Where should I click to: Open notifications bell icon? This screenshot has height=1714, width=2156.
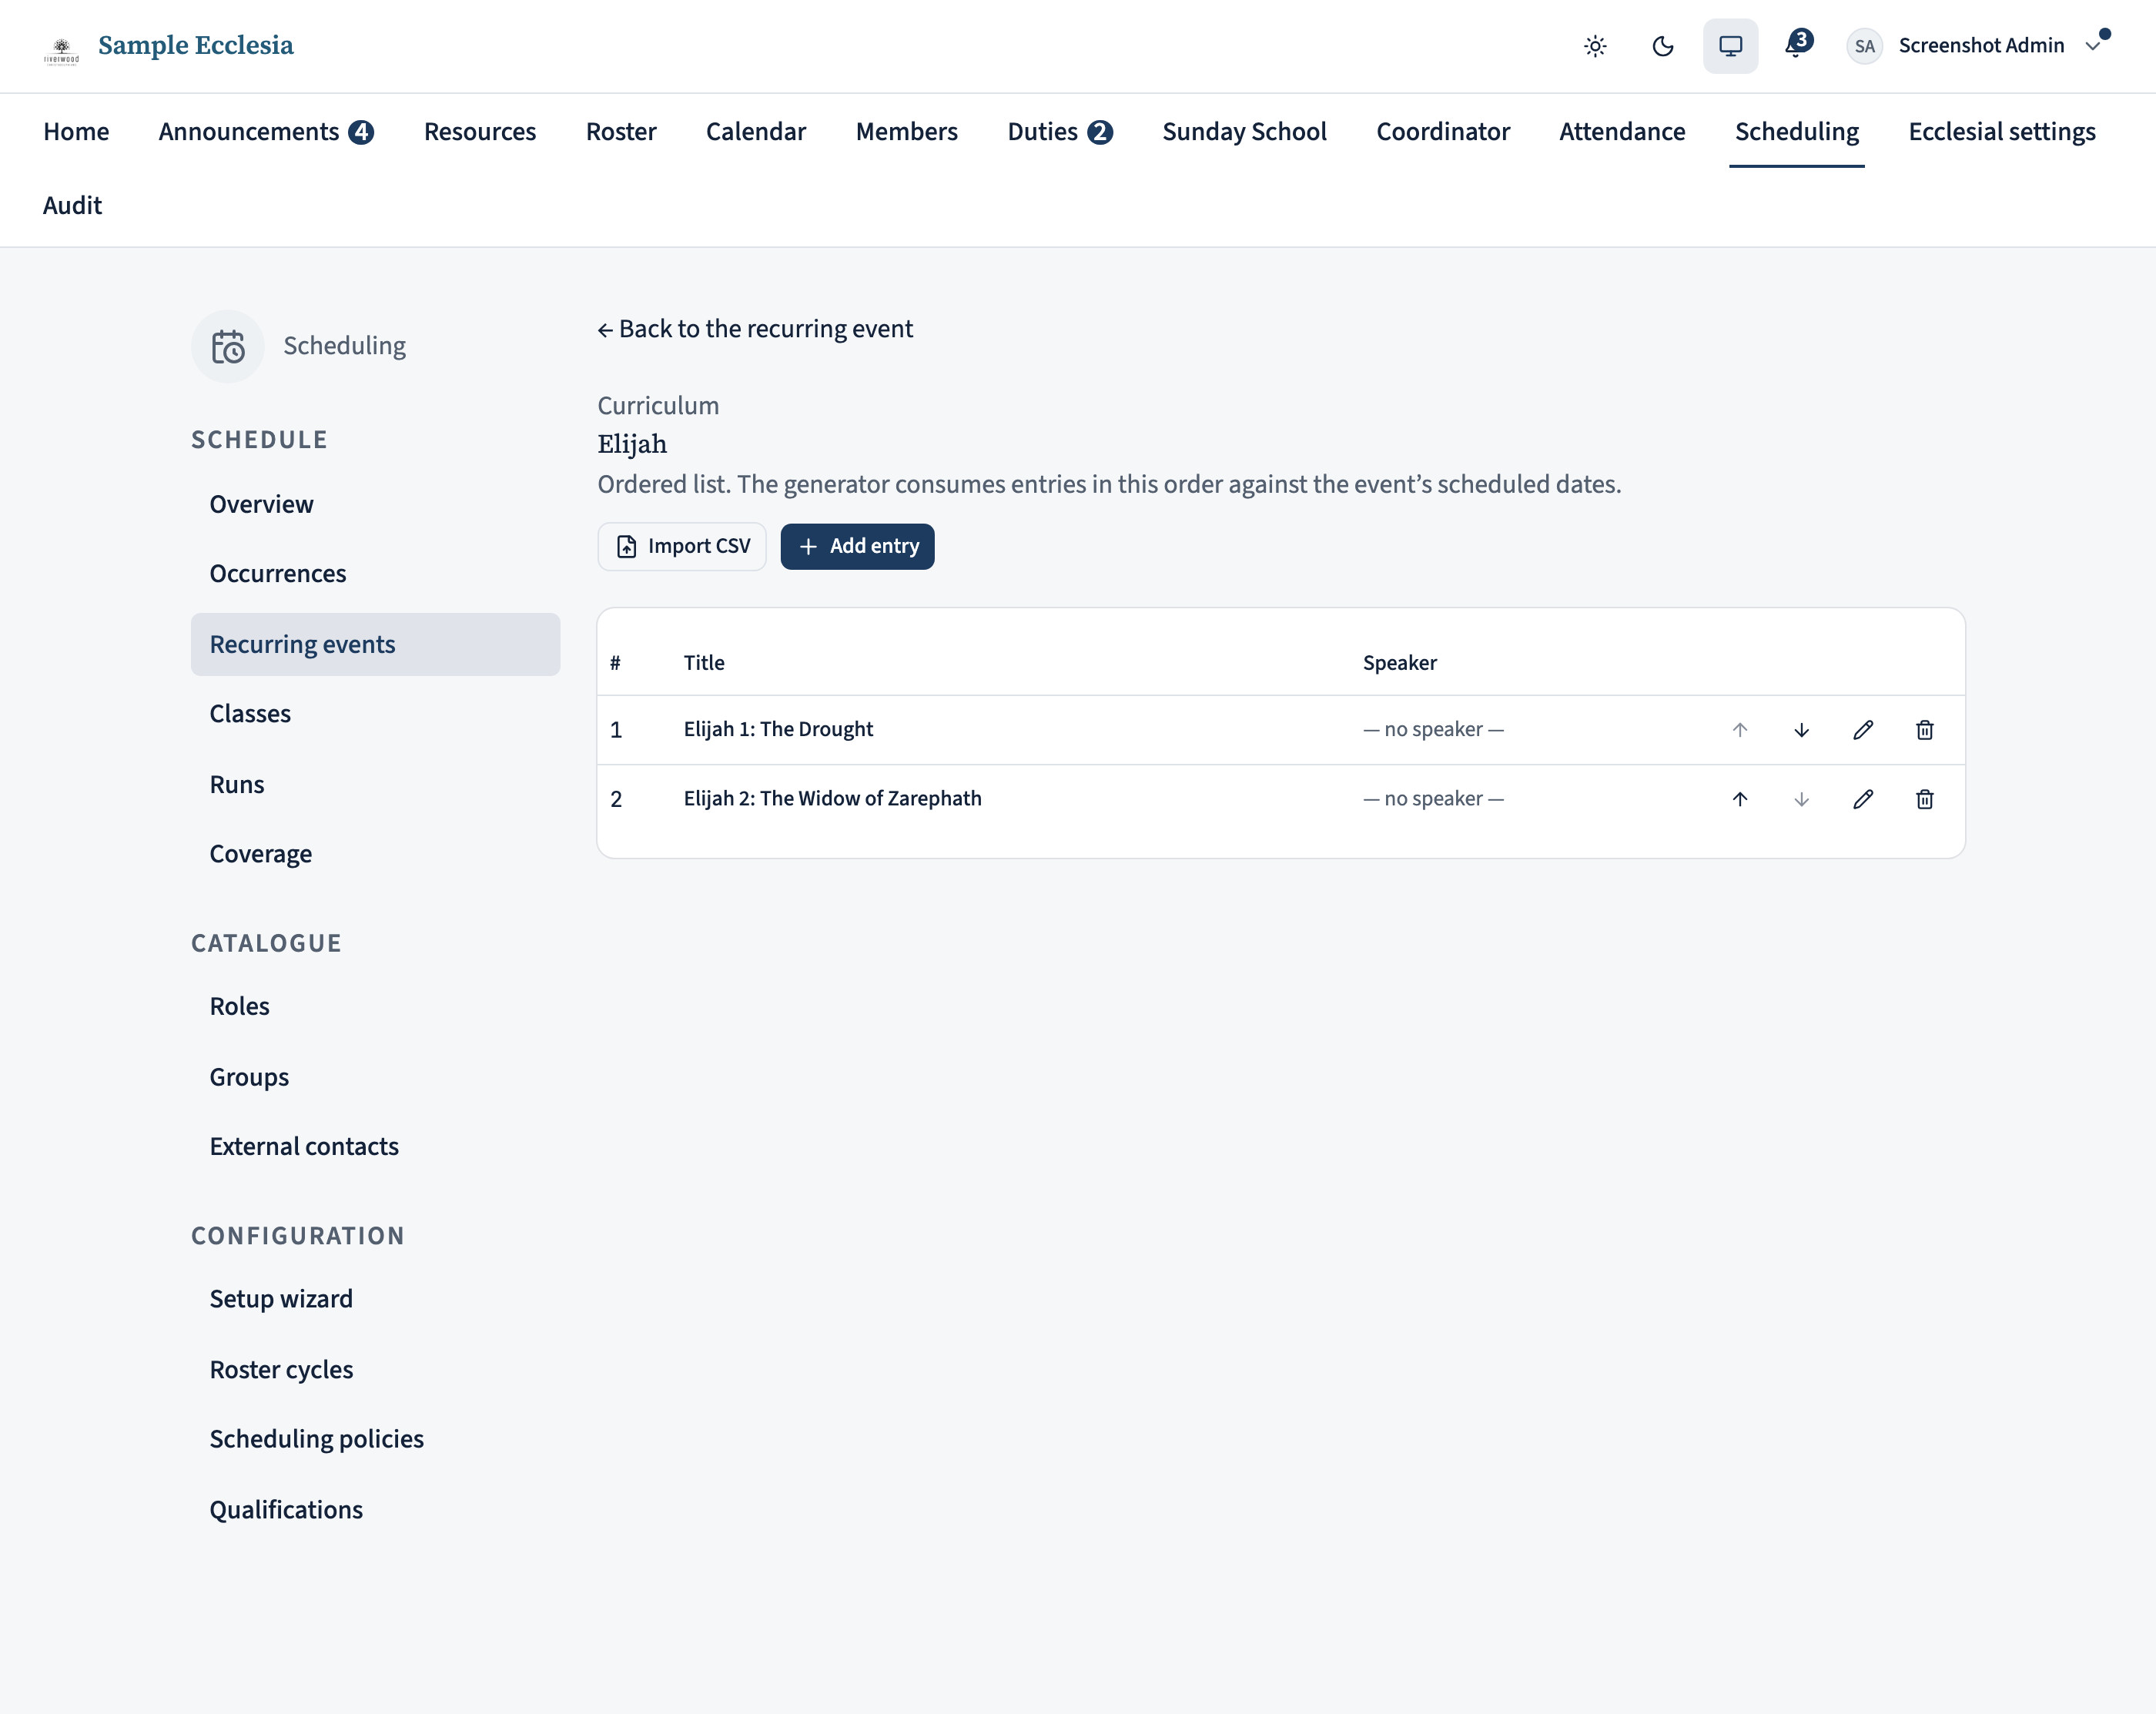coord(1798,45)
